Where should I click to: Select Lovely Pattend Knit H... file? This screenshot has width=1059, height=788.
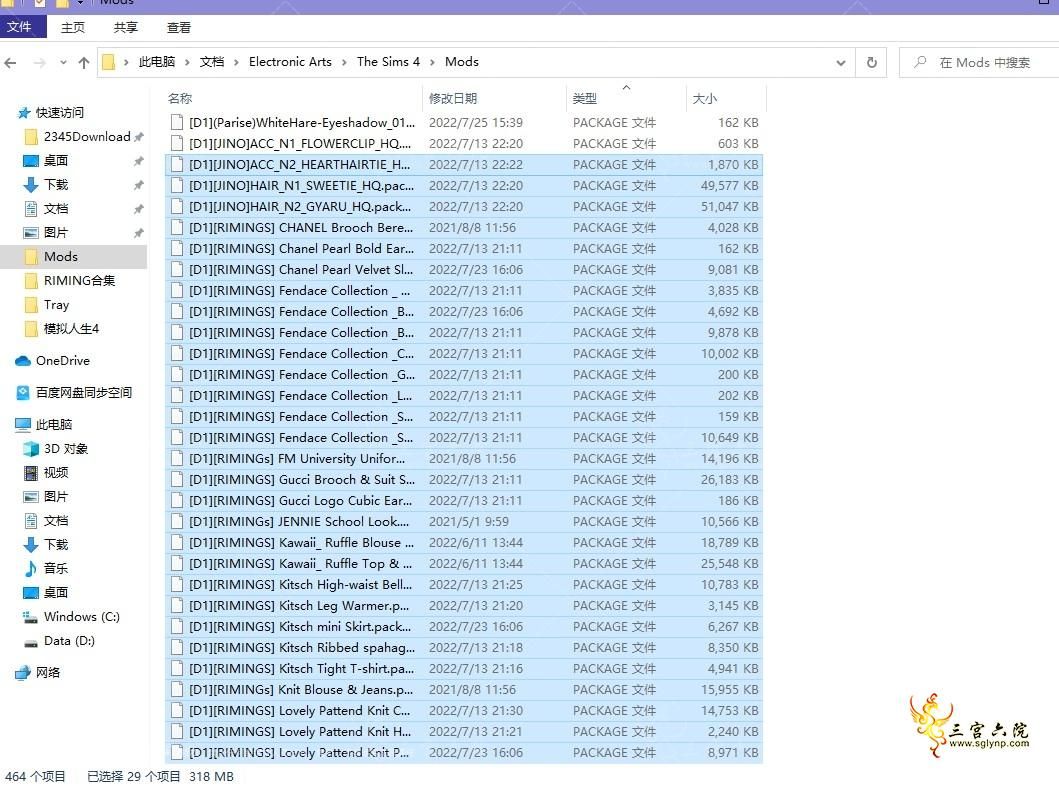point(464,731)
